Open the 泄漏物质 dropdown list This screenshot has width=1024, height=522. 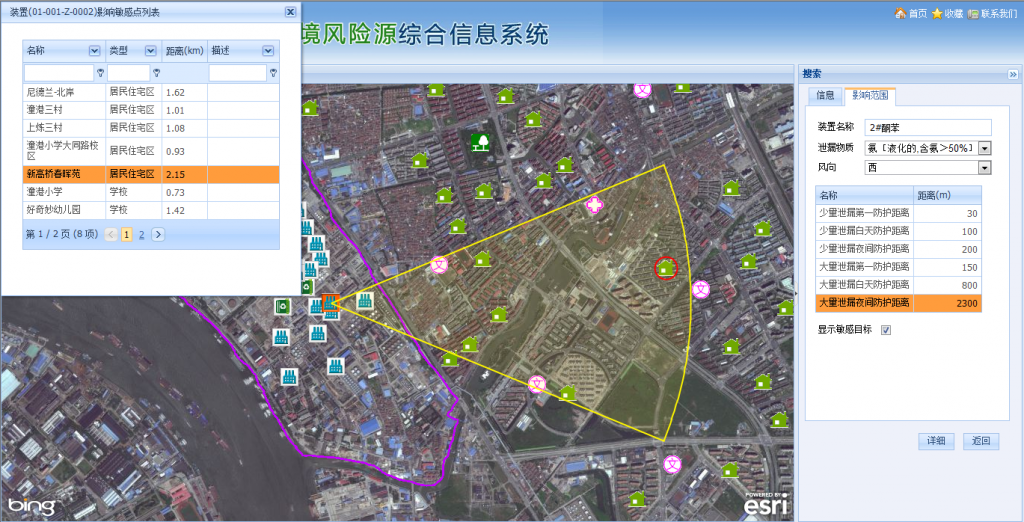pos(984,148)
